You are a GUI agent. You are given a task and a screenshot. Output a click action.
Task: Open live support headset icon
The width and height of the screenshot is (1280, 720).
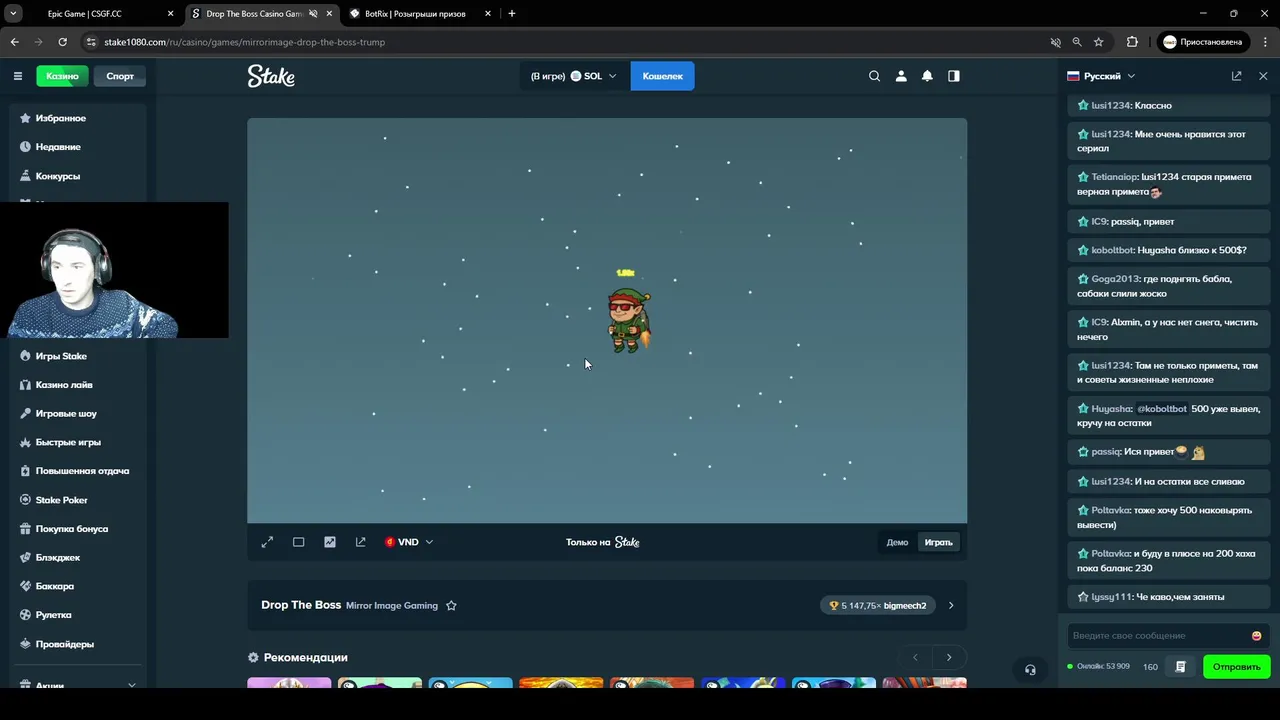[1030, 670]
